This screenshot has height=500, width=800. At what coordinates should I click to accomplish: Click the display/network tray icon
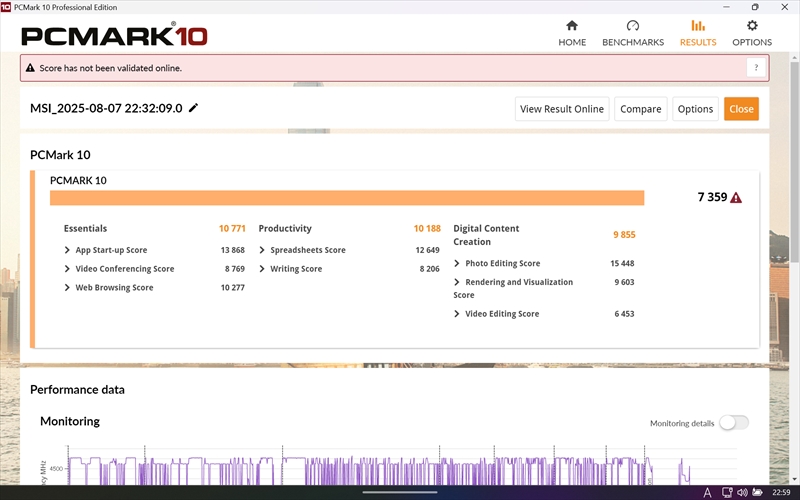click(727, 492)
